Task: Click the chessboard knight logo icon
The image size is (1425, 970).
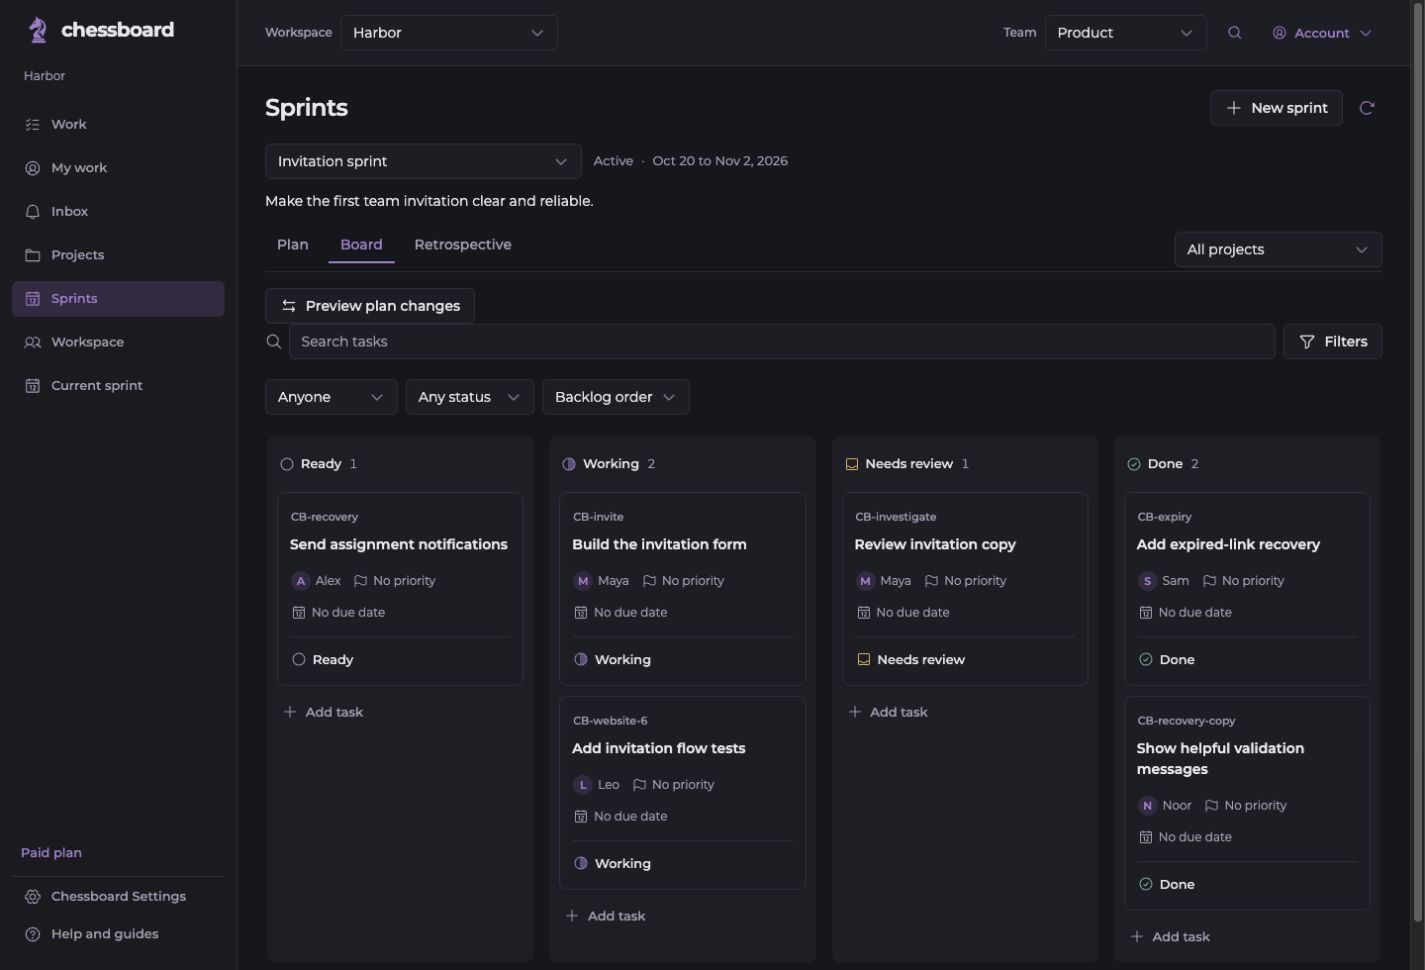Action: [x=38, y=30]
